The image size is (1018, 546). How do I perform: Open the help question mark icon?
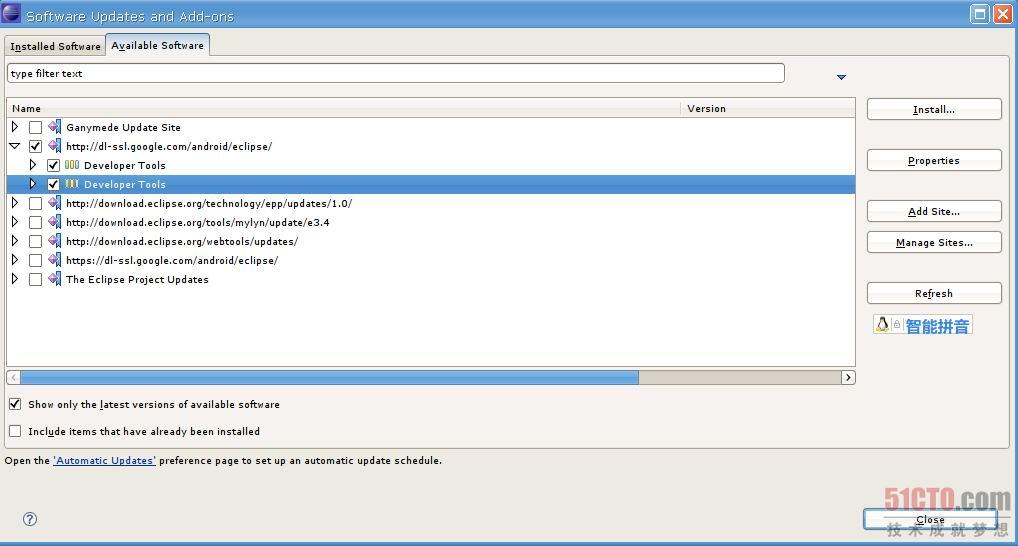[30, 519]
